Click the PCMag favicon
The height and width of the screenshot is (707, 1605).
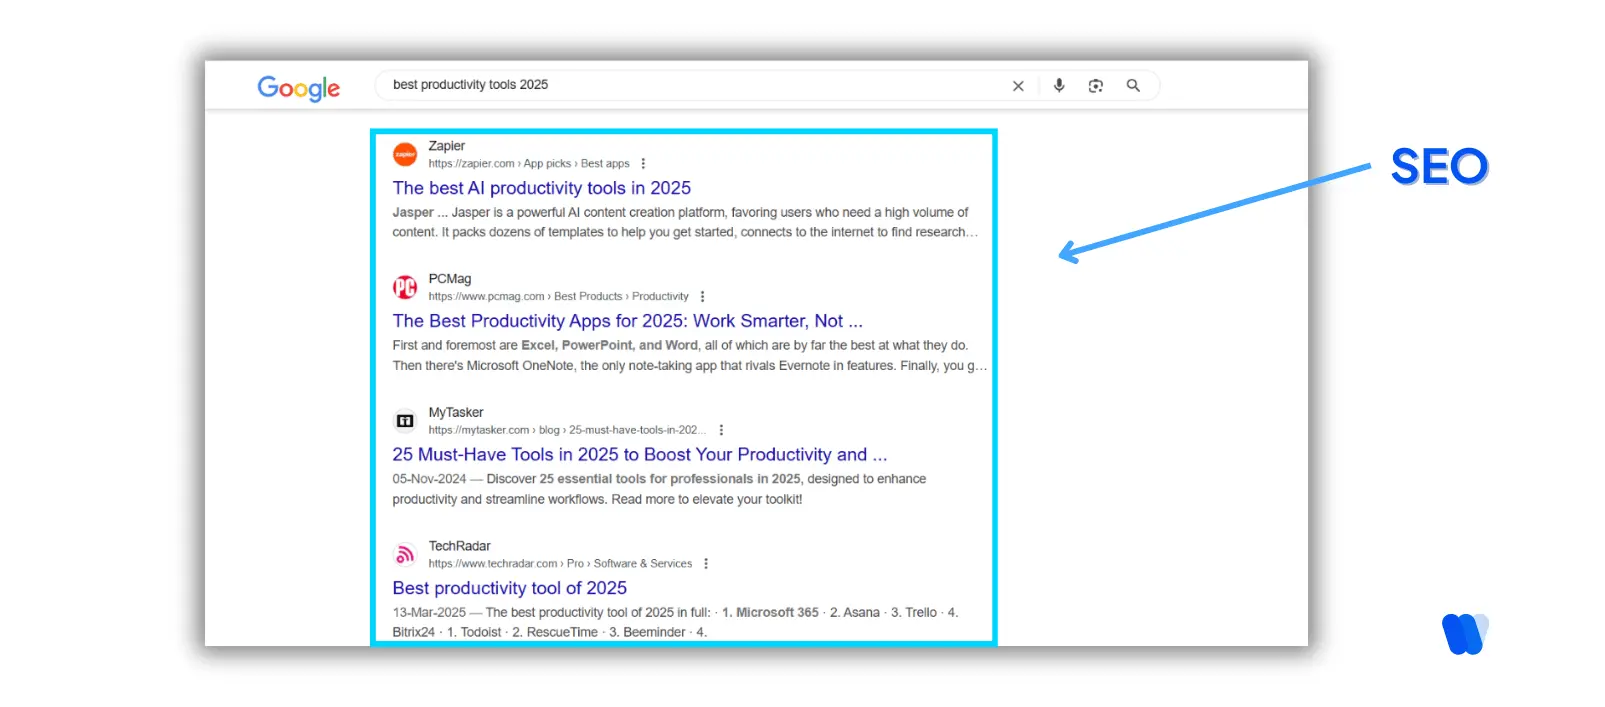pos(405,287)
